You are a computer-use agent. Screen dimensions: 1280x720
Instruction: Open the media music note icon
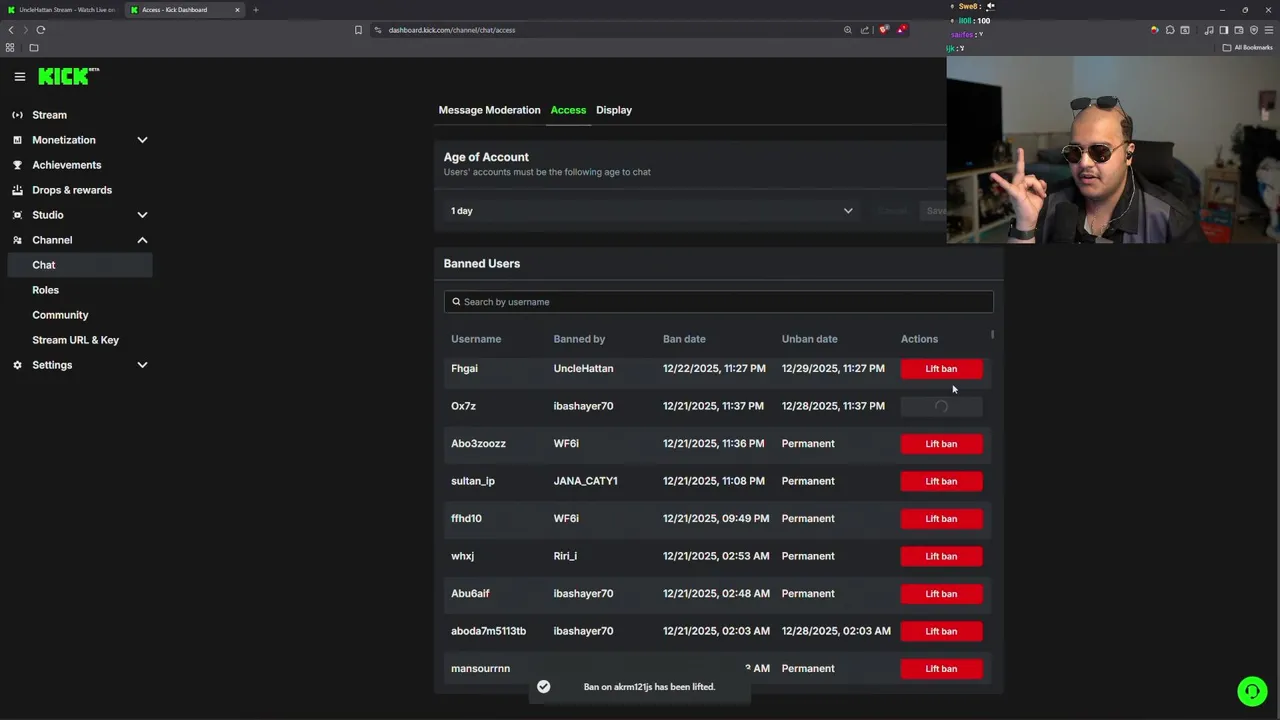point(1209,30)
